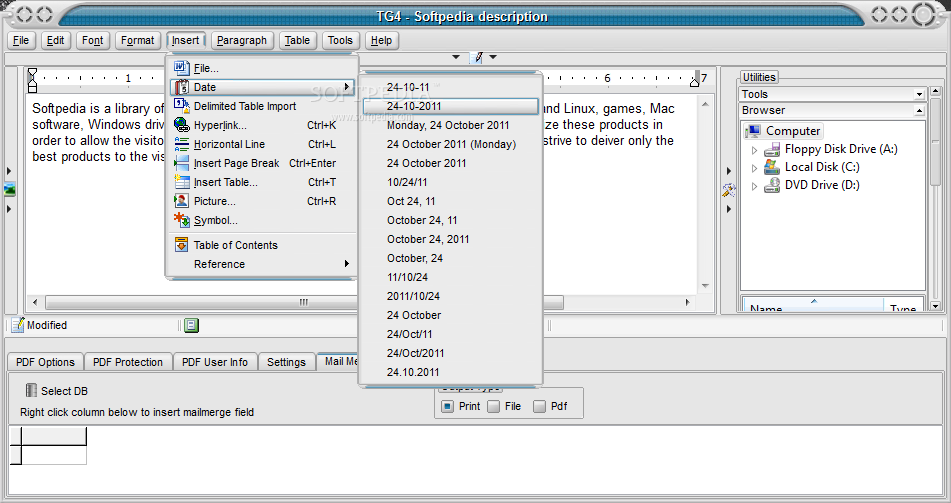Open the File menu
This screenshot has height=503, width=951.
[x=21, y=41]
